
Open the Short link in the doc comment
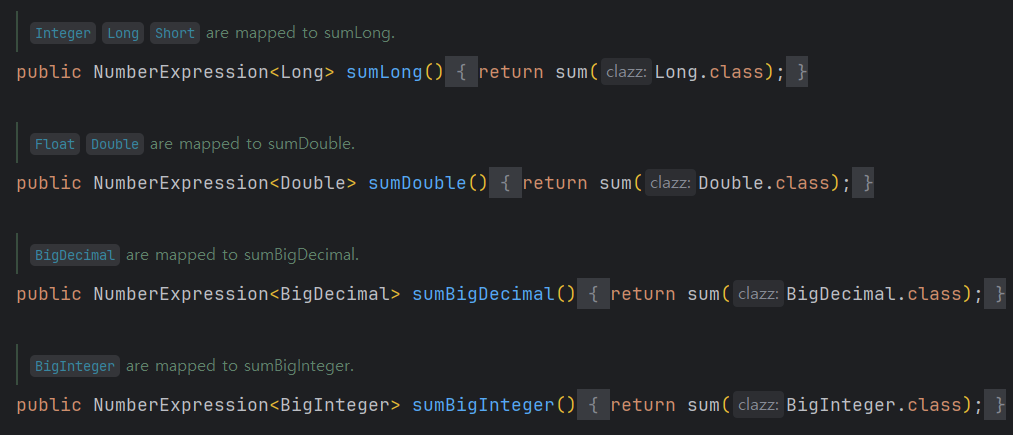175,33
